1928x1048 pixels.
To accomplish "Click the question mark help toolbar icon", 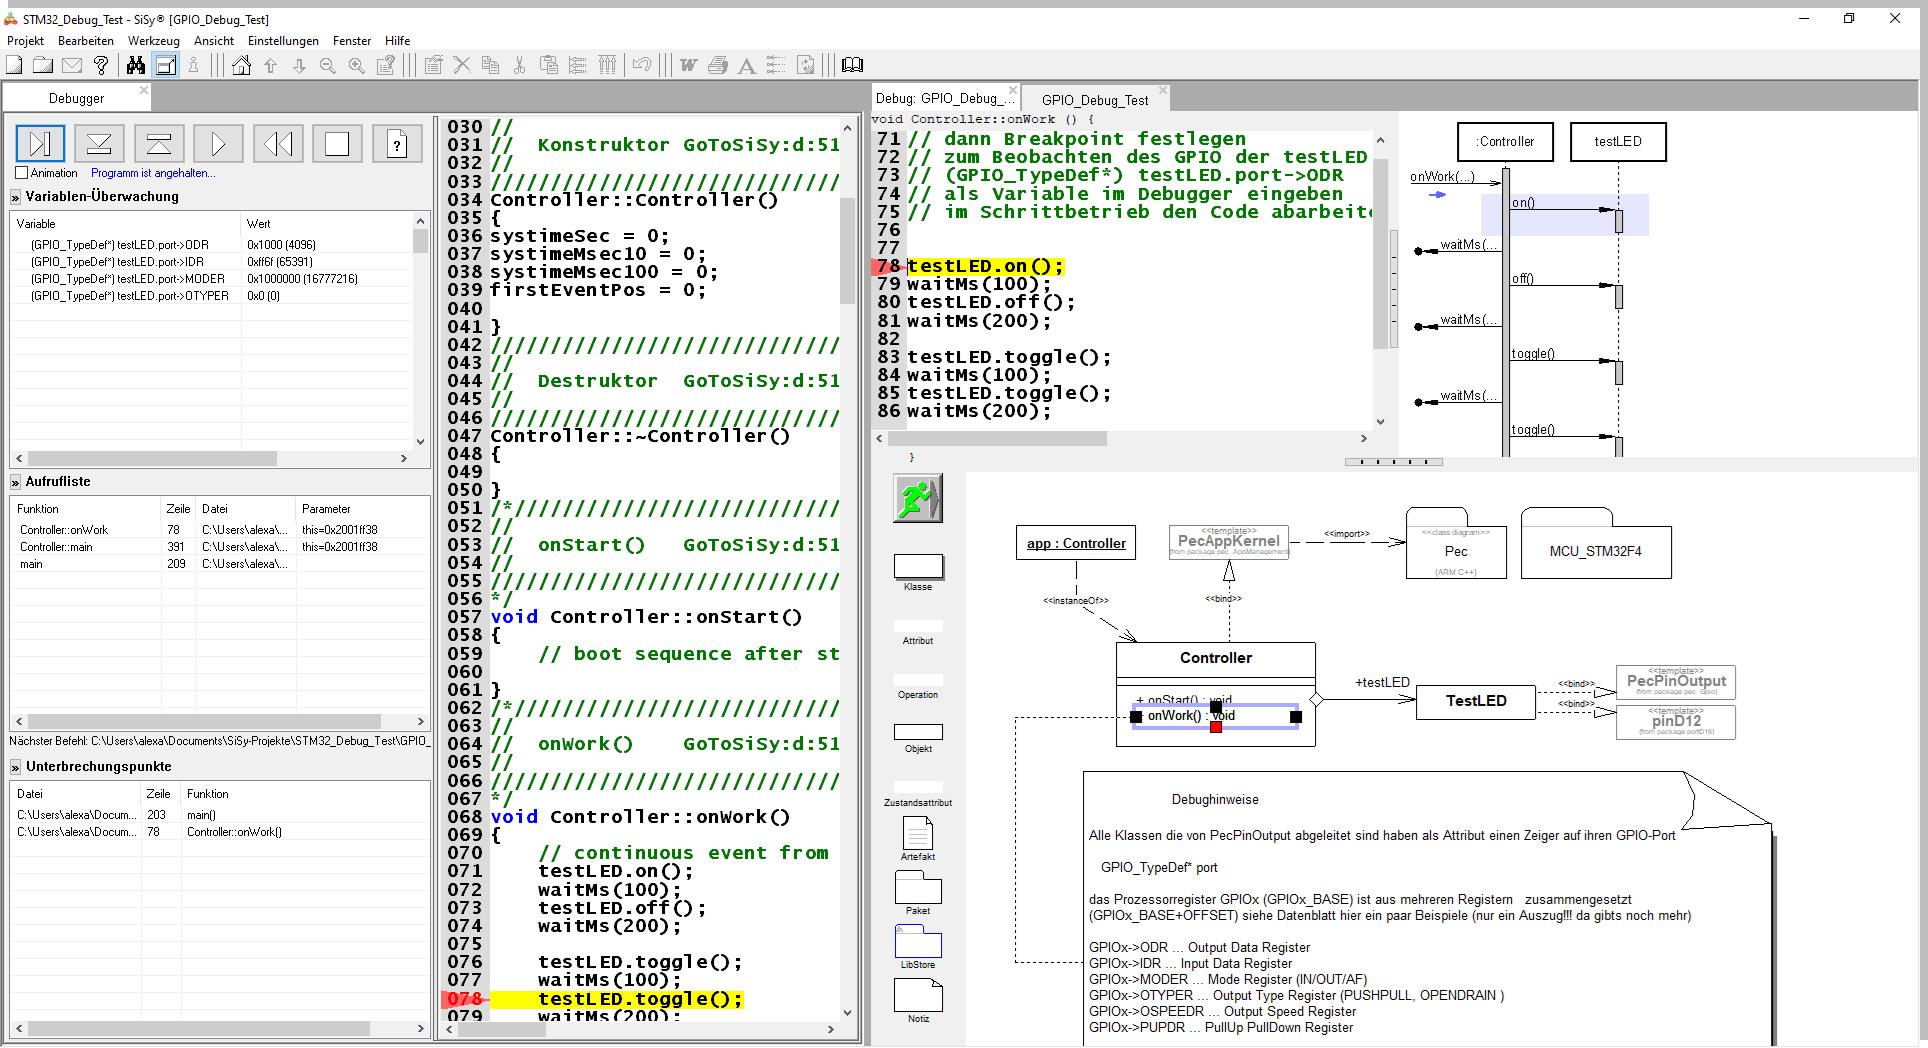I will pos(101,65).
